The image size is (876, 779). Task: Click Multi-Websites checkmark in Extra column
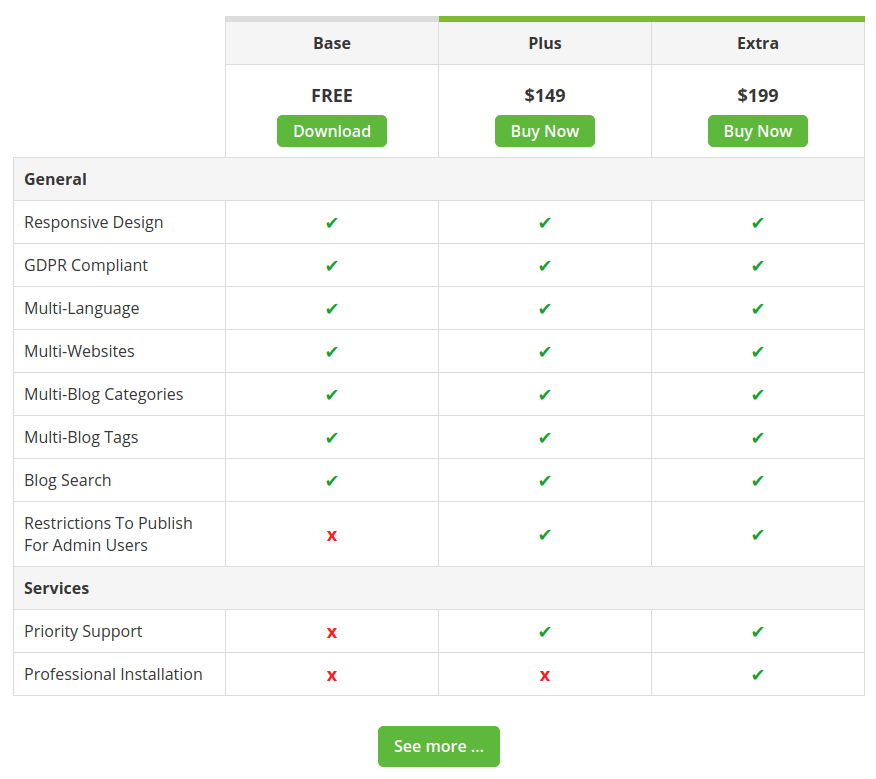point(758,352)
